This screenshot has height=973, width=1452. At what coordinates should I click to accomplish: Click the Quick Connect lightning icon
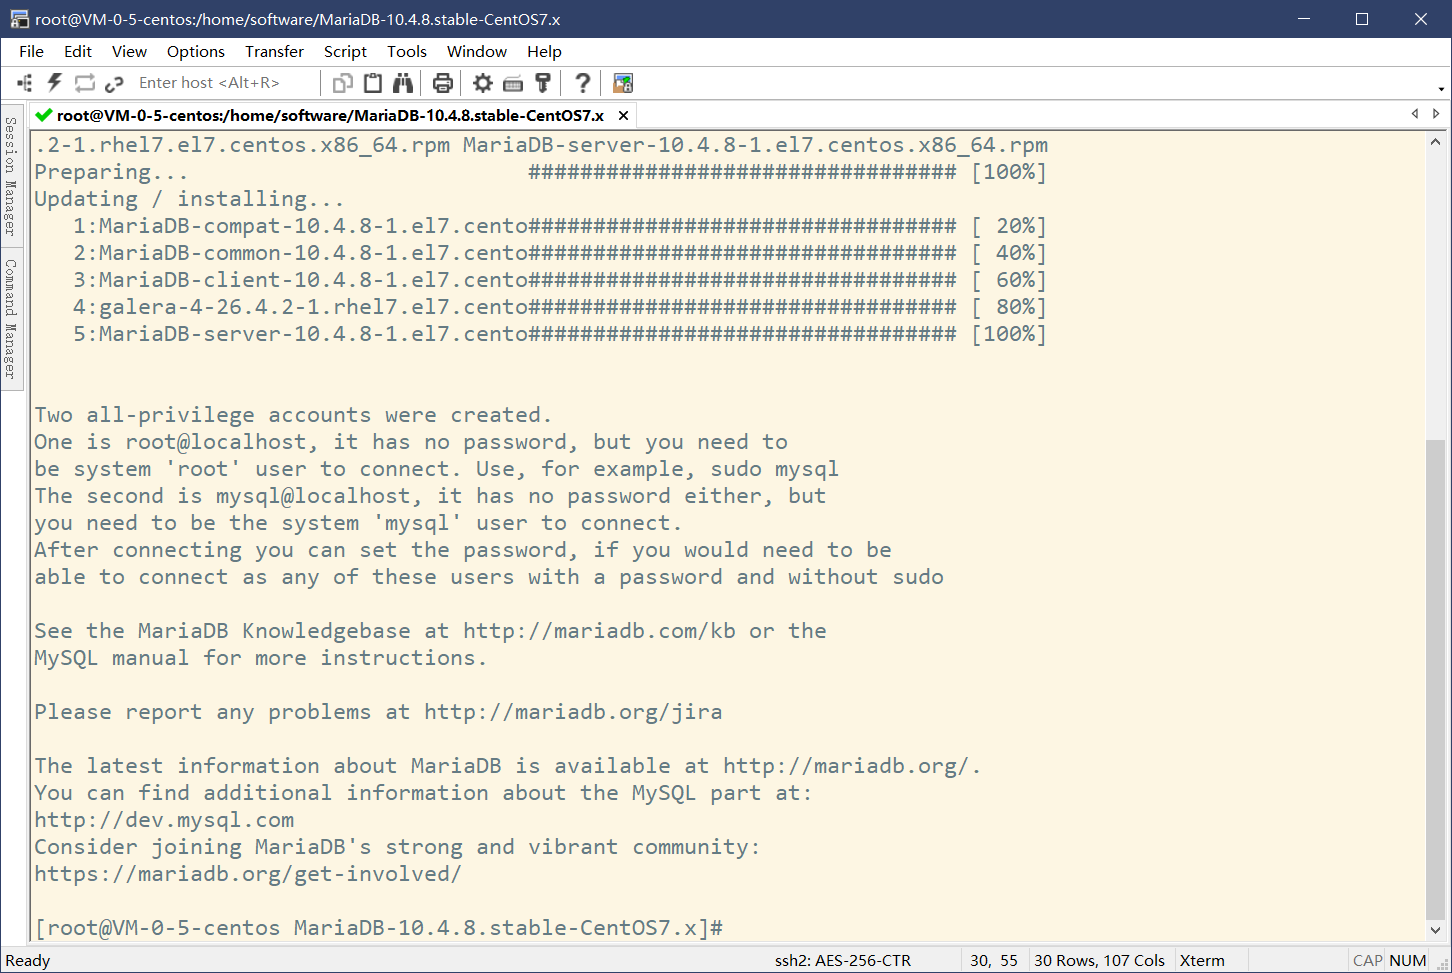click(x=55, y=83)
